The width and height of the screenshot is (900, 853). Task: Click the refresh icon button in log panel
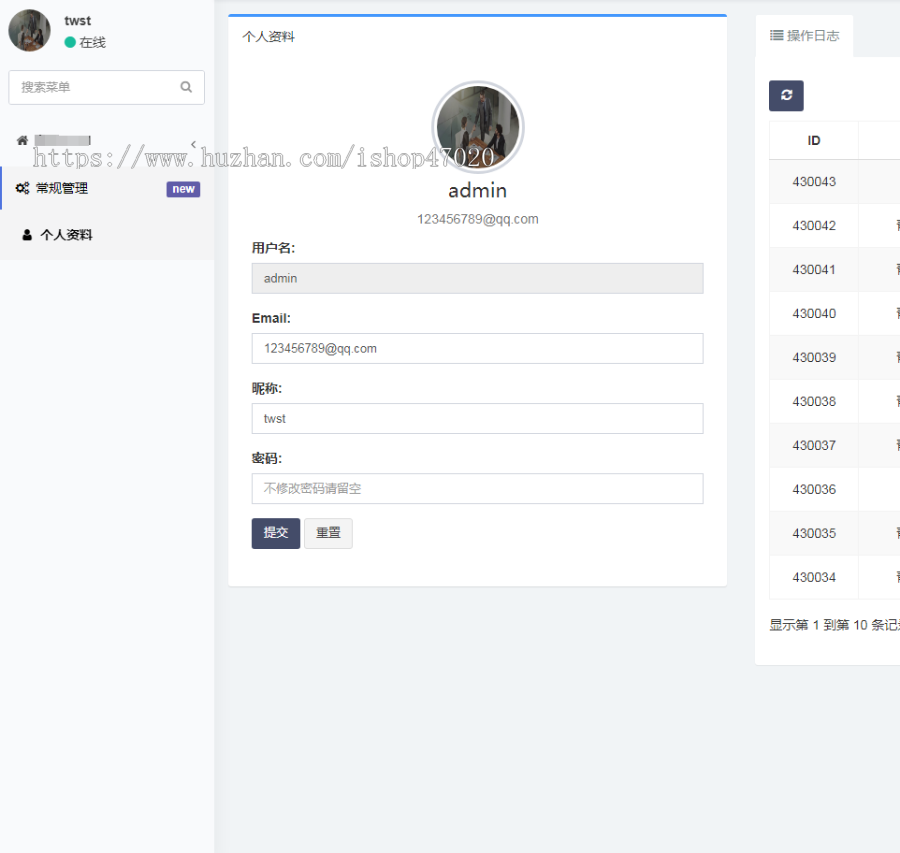[786, 95]
